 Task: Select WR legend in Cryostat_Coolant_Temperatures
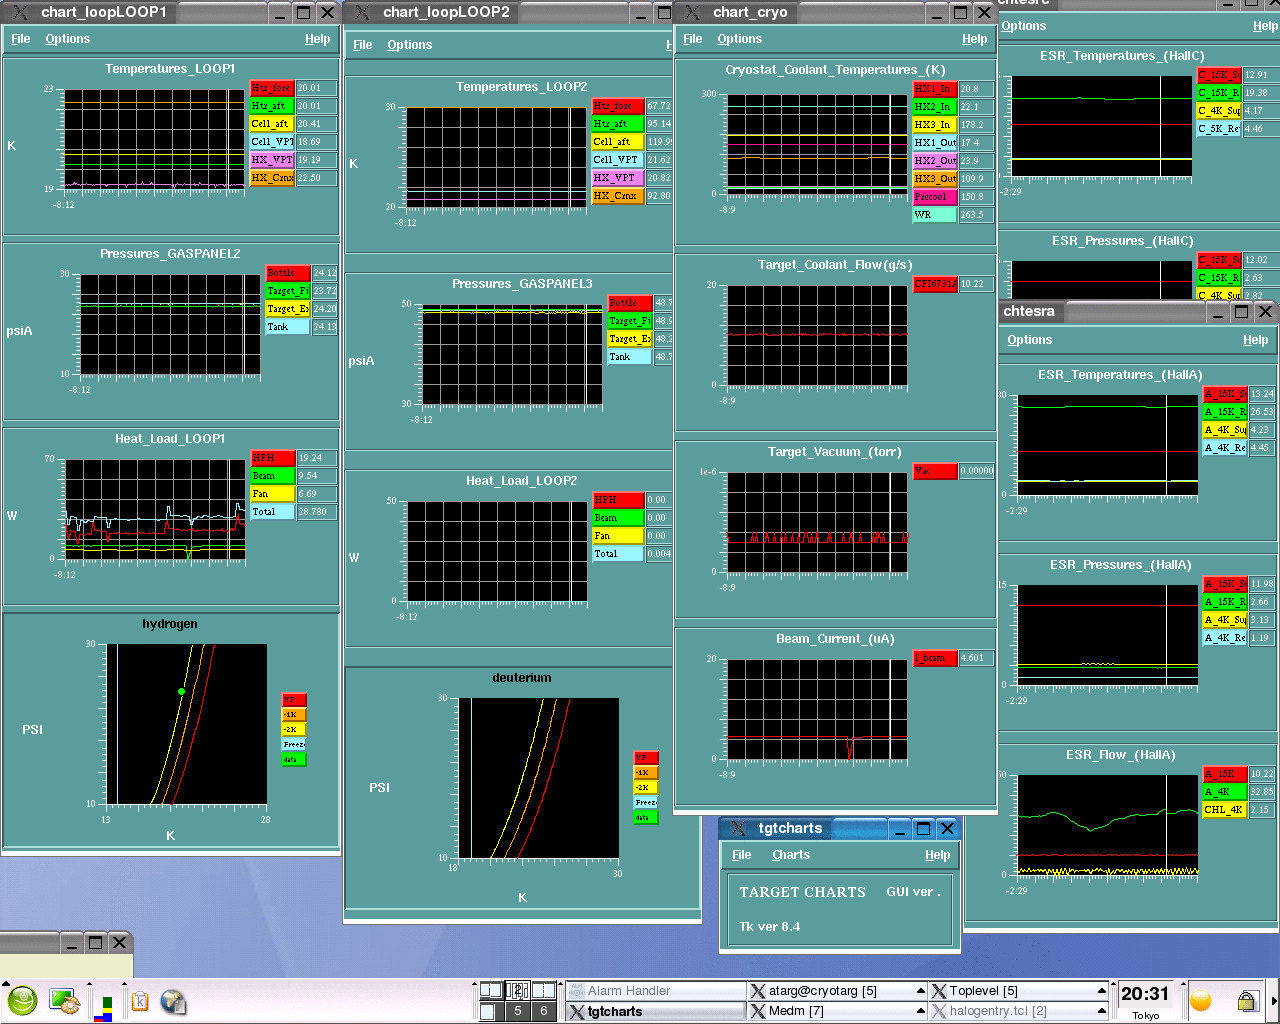click(x=934, y=215)
